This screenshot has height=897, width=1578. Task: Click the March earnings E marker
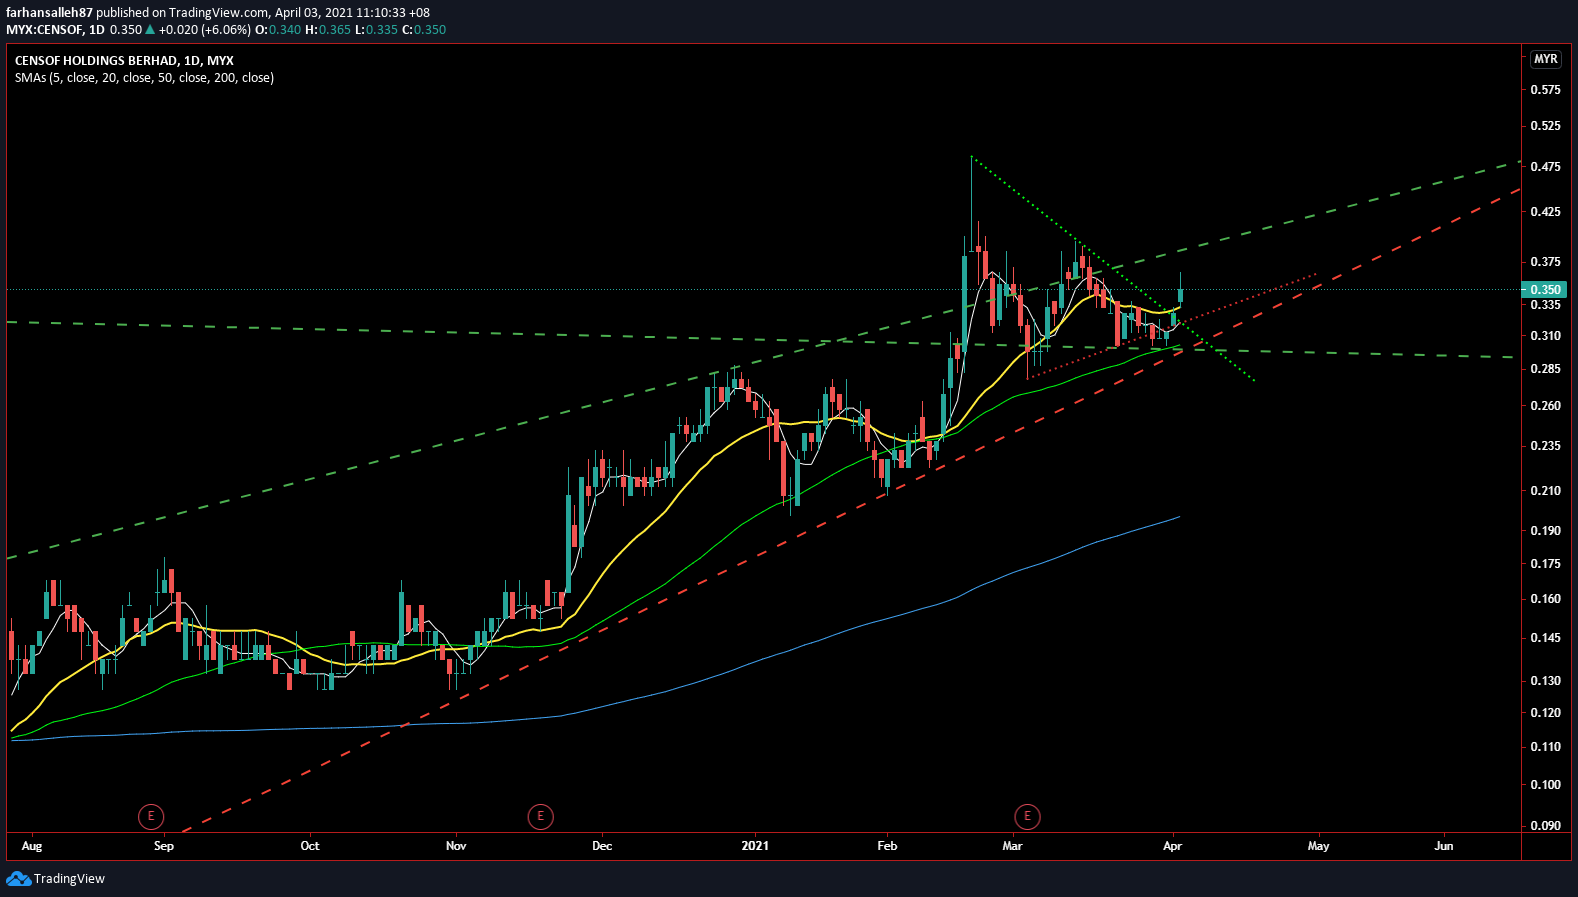[x=1027, y=817]
